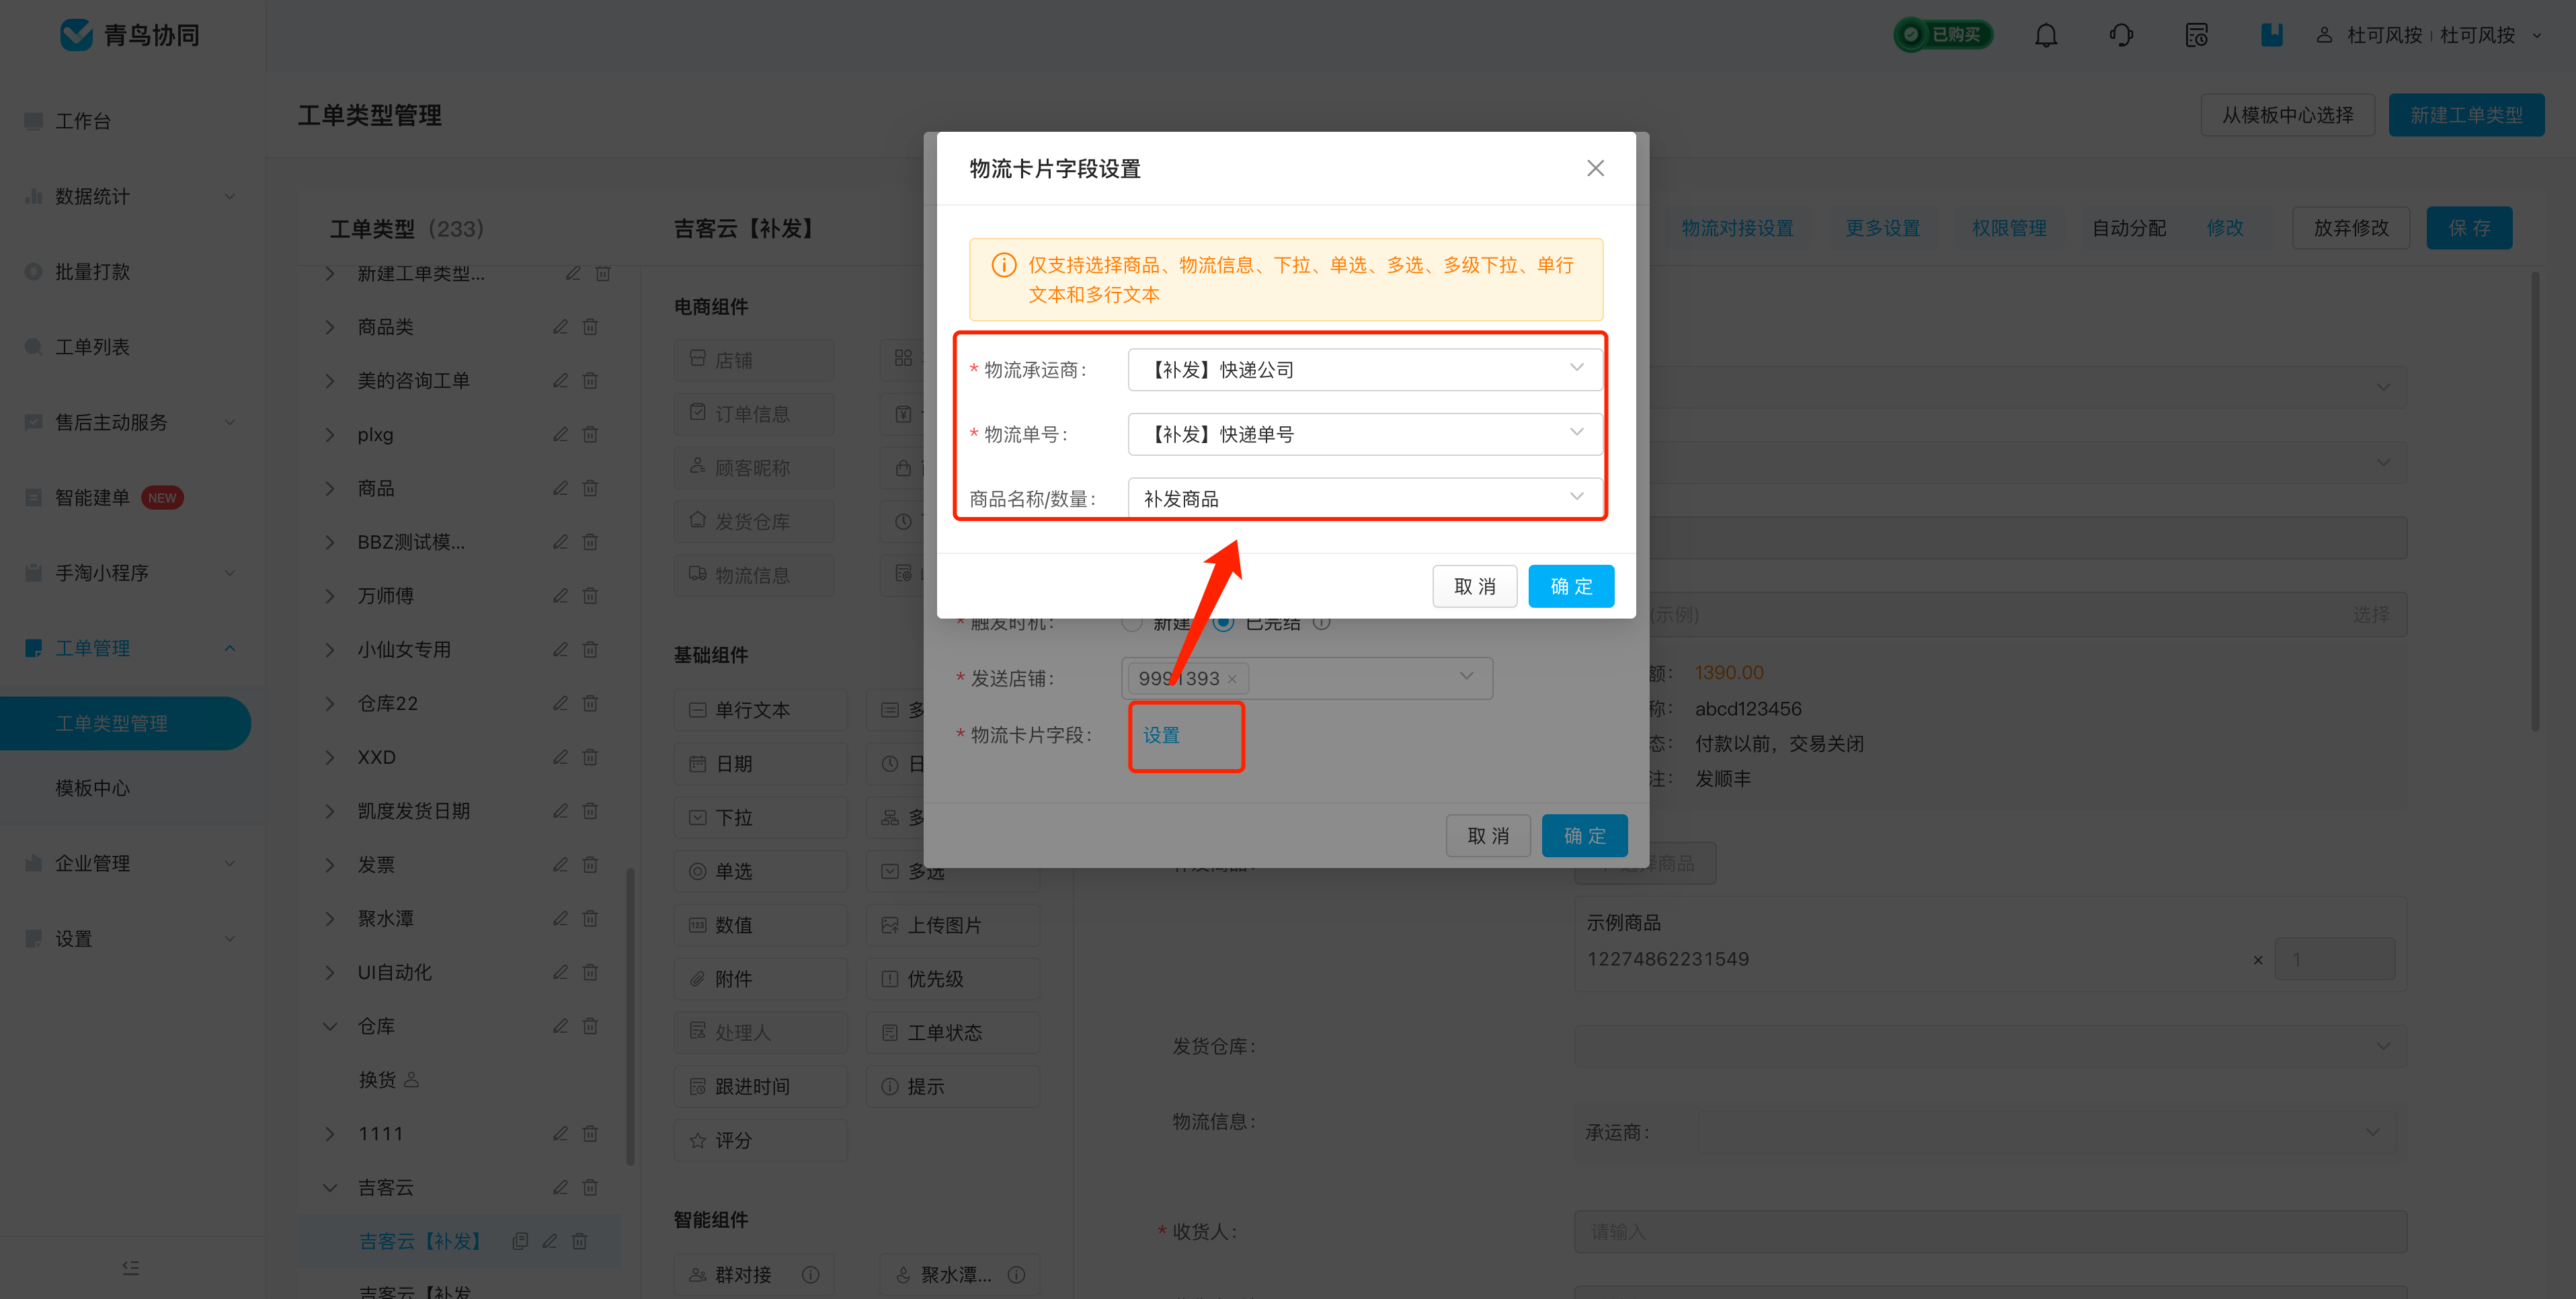
Task: Remove the 示例商品 product row
Action: pos(2257,960)
